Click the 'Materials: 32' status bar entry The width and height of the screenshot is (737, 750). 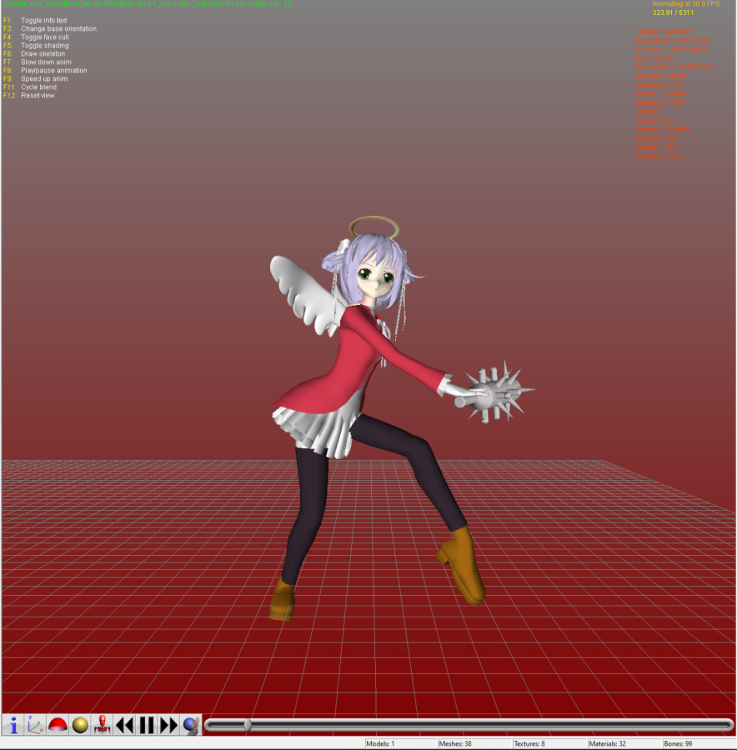[607, 744]
